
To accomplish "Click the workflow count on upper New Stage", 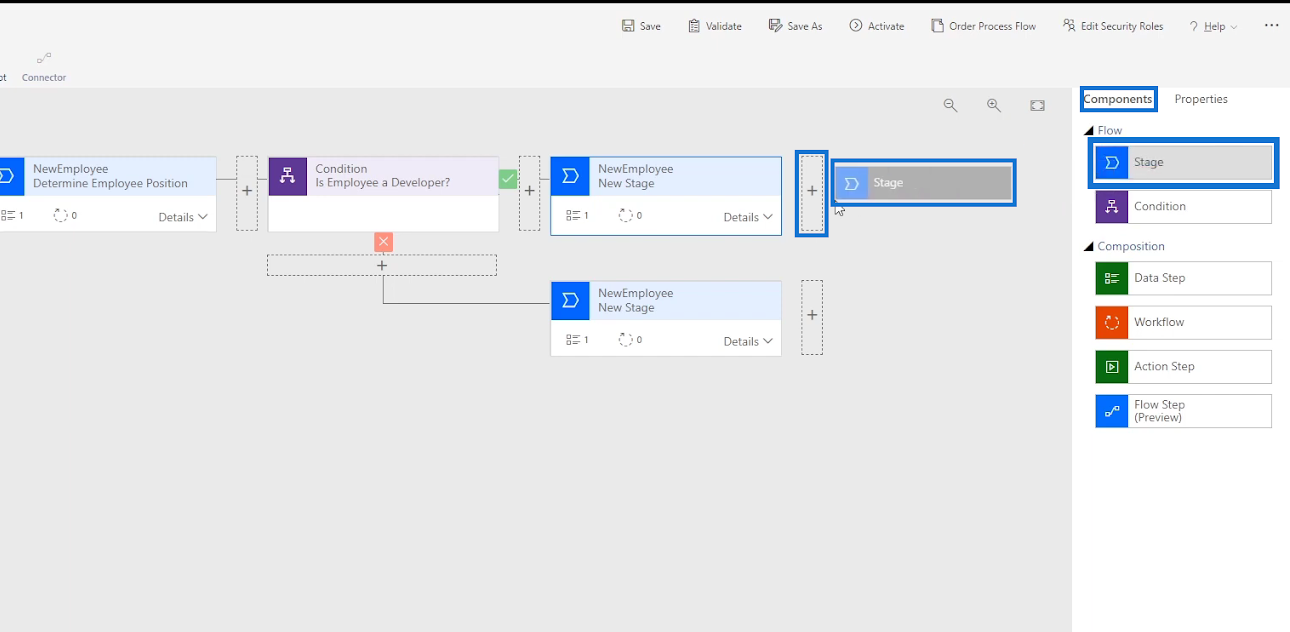I will click(630, 215).
